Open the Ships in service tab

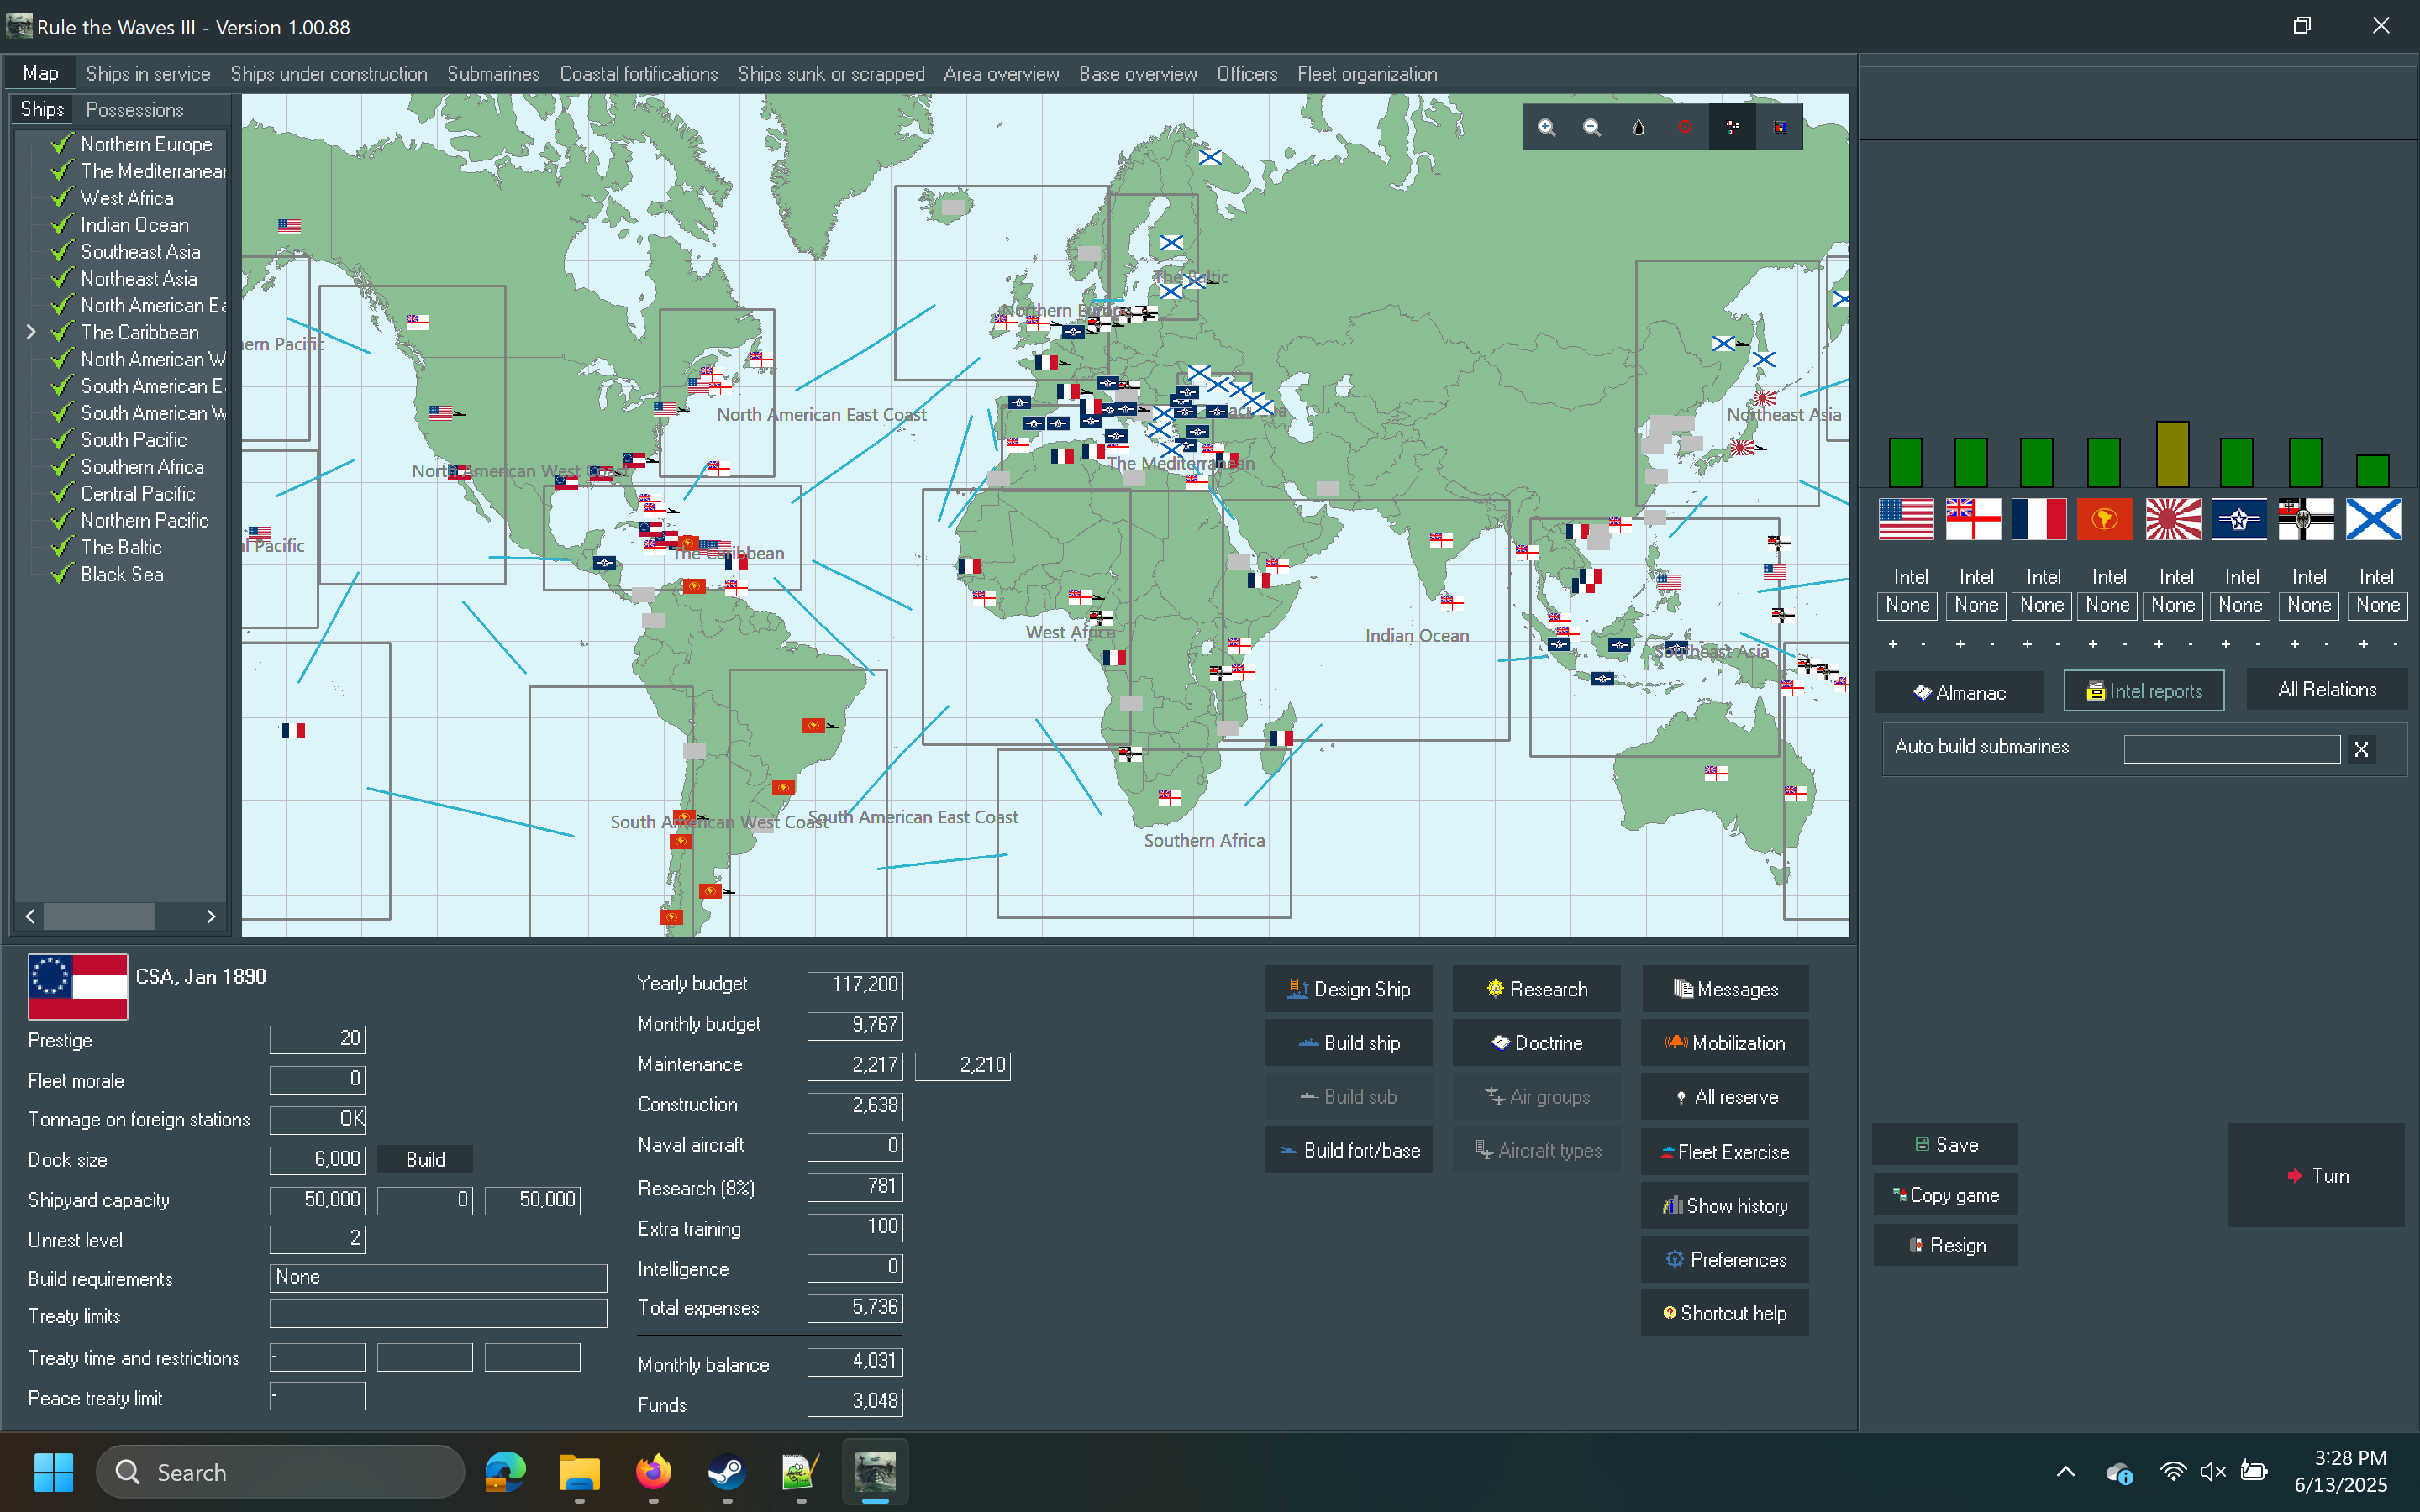(148, 74)
